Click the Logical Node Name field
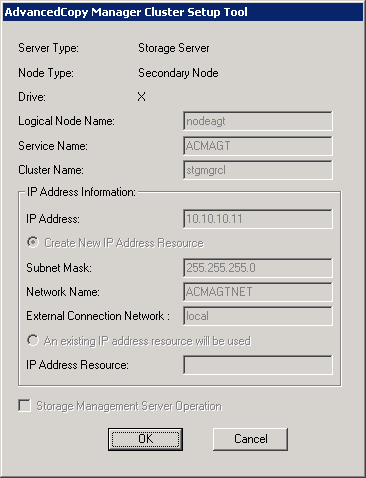Image resolution: width=366 pixels, height=478 pixels. click(258, 121)
